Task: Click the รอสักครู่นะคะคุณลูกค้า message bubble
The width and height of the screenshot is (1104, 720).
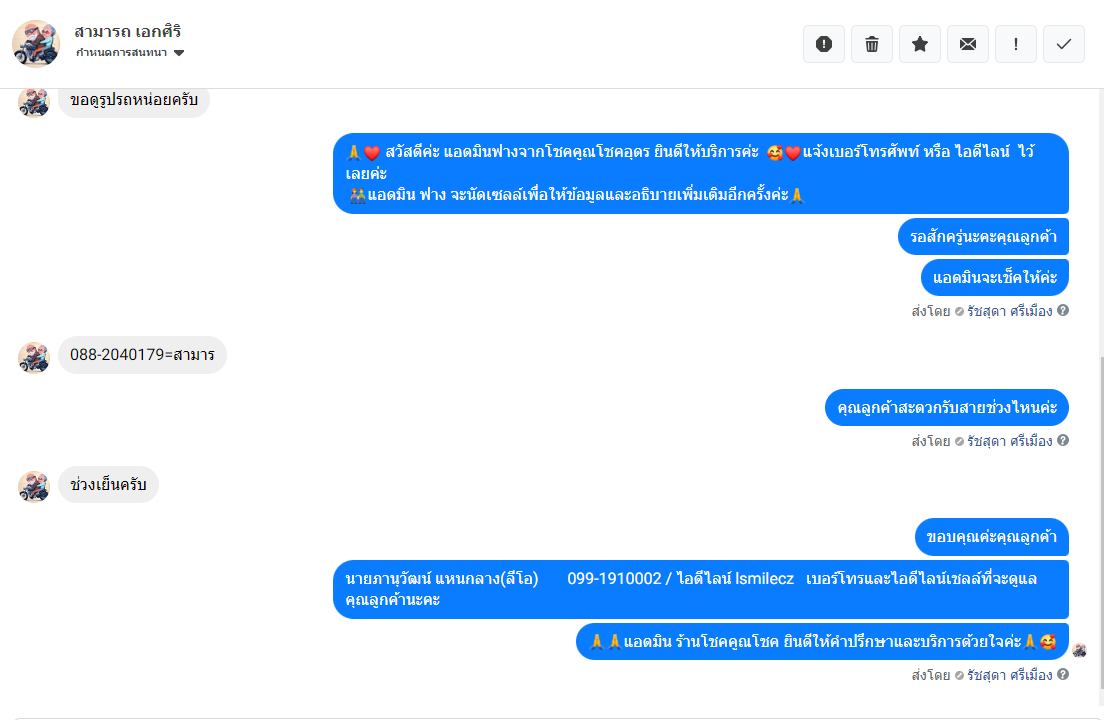Action: 983,236
